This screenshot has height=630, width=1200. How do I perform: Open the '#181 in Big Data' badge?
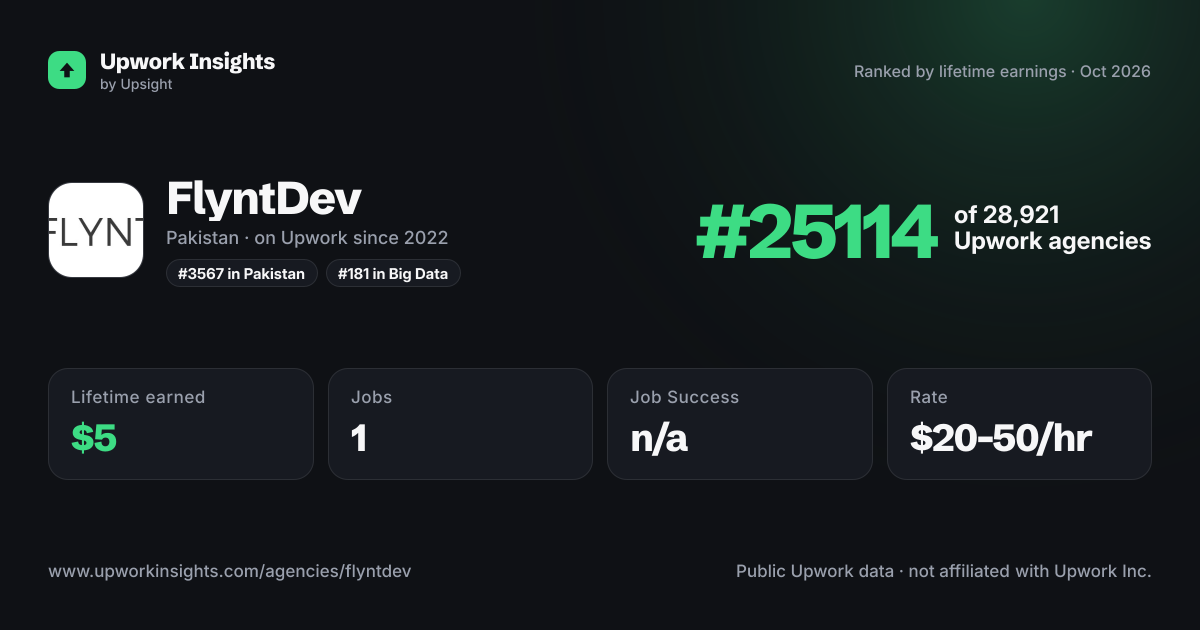tap(393, 273)
